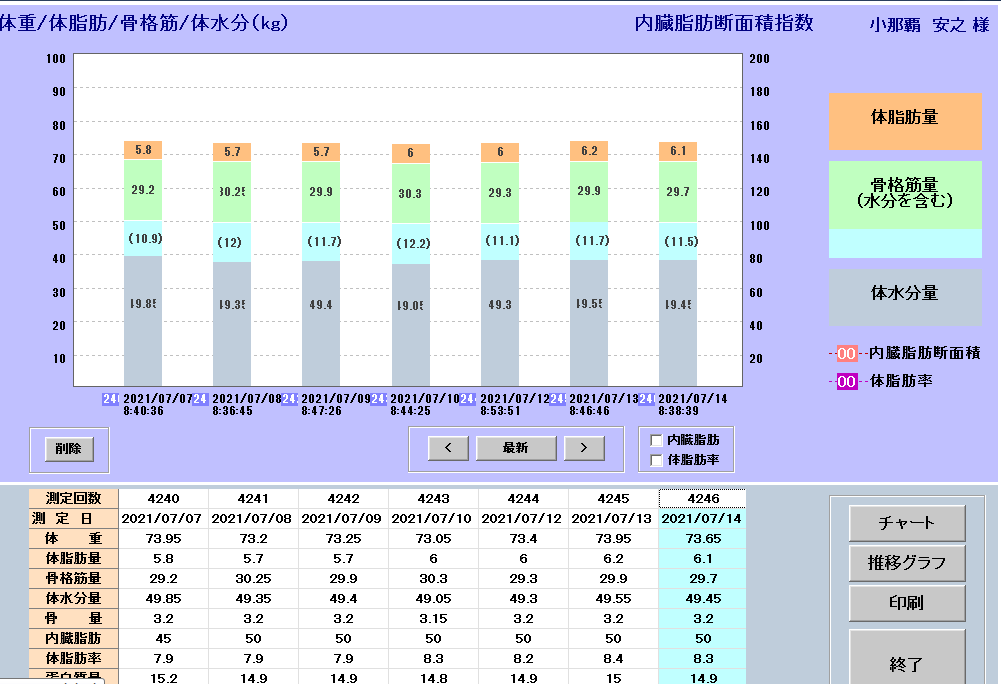Click the 体重 row header
The height and width of the screenshot is (684, 1001).
(73, 538)
